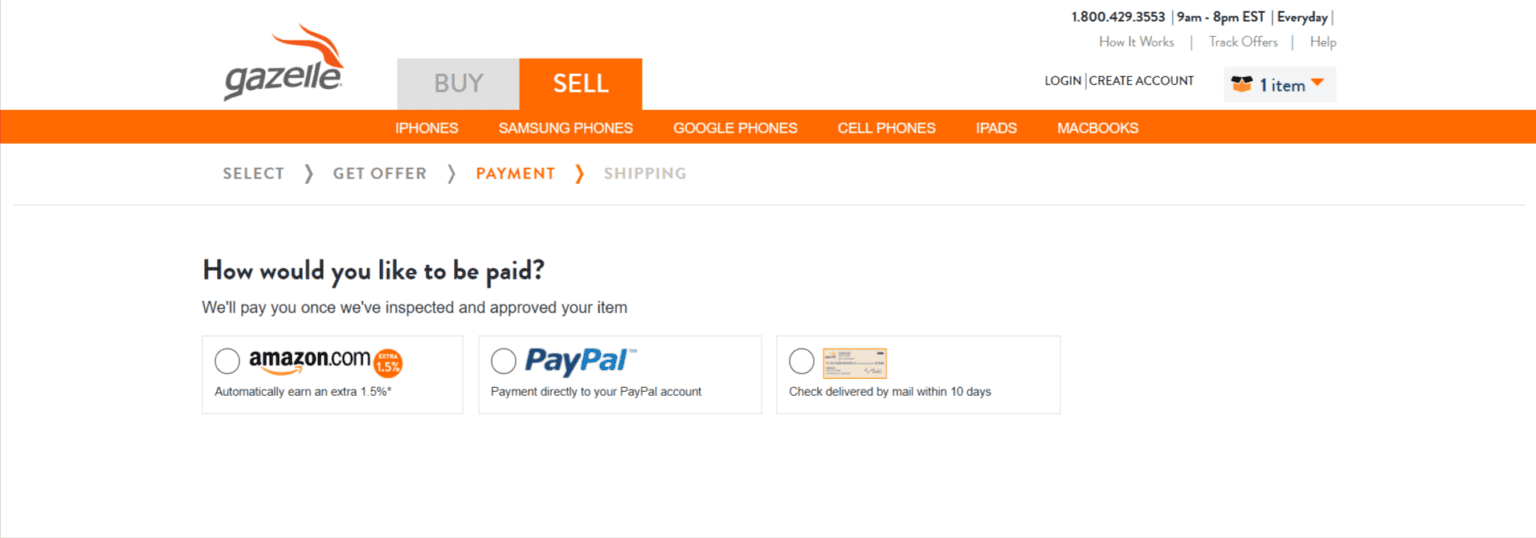
Task: Choose the PayPal radio button
Action: pos(504,361)
